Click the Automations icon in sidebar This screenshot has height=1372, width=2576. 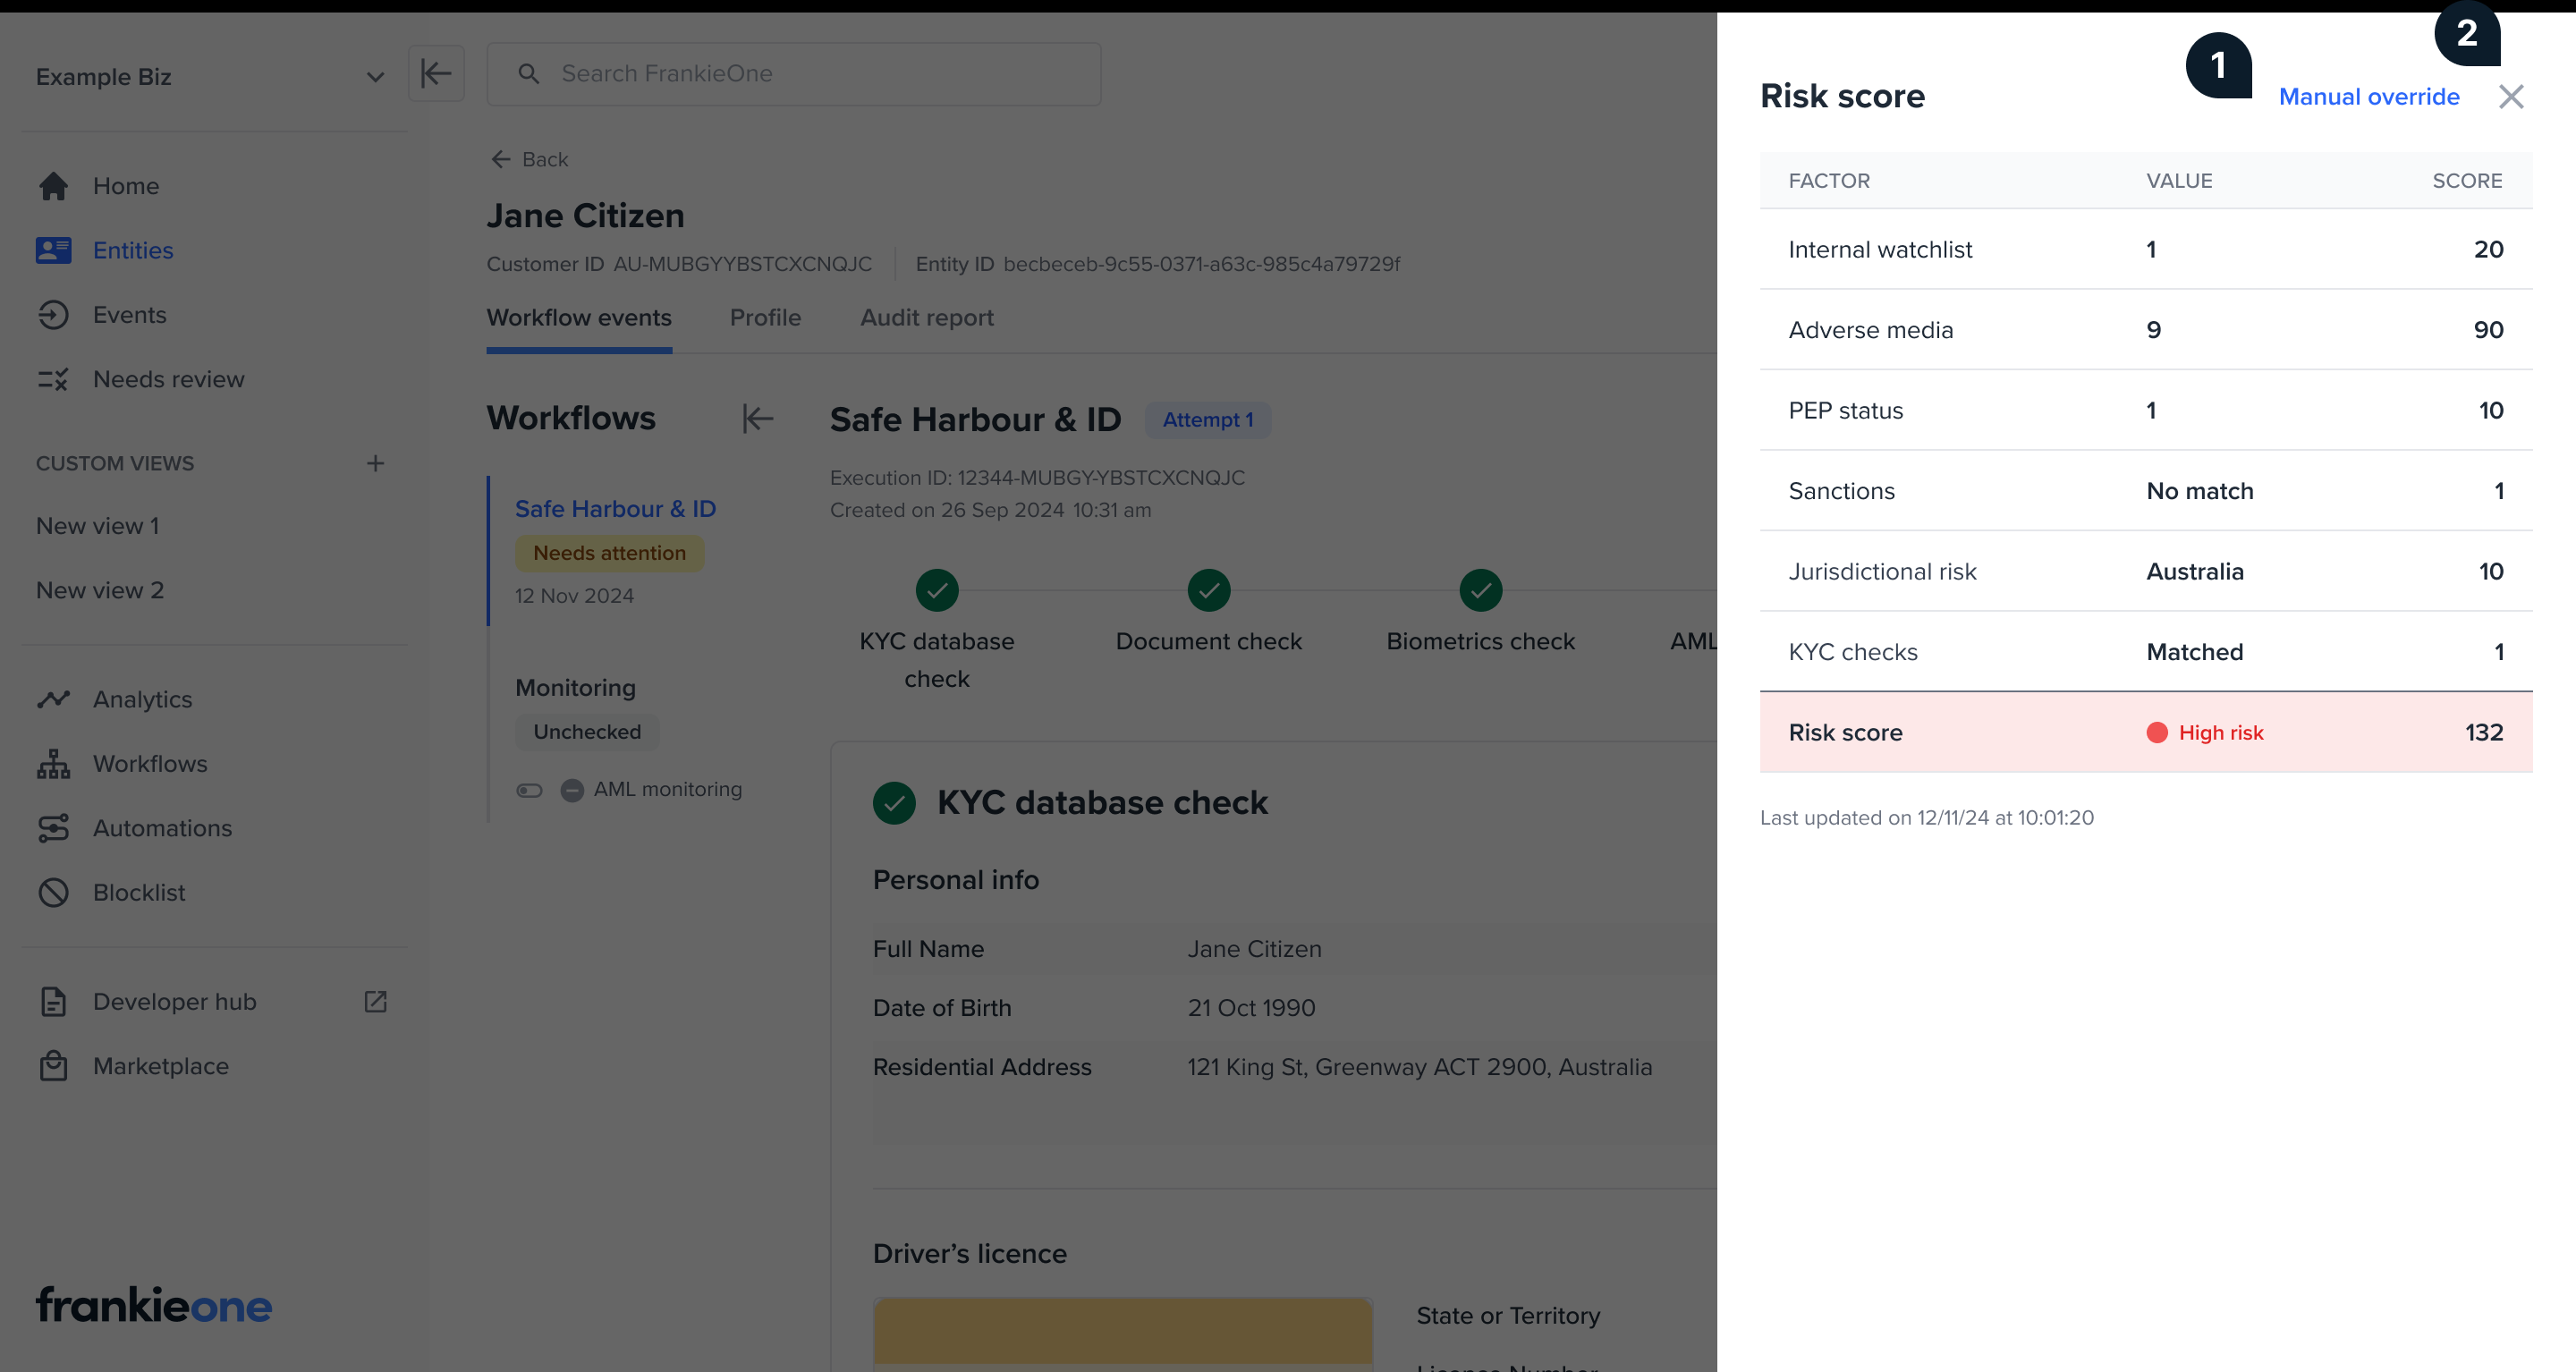(x=53, y=828)
